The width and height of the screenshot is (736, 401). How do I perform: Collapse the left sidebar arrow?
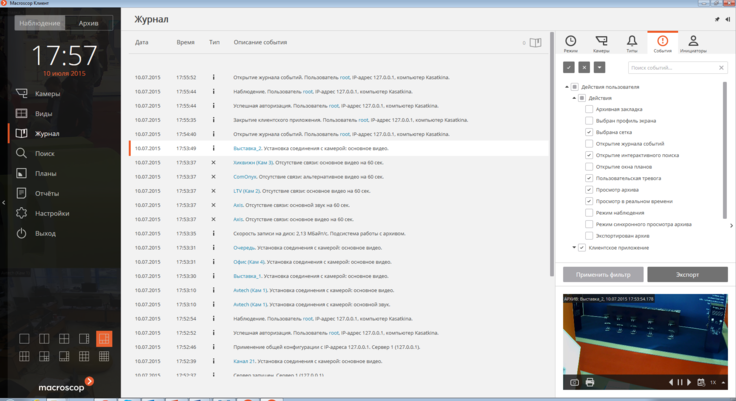tap(4, 203)
